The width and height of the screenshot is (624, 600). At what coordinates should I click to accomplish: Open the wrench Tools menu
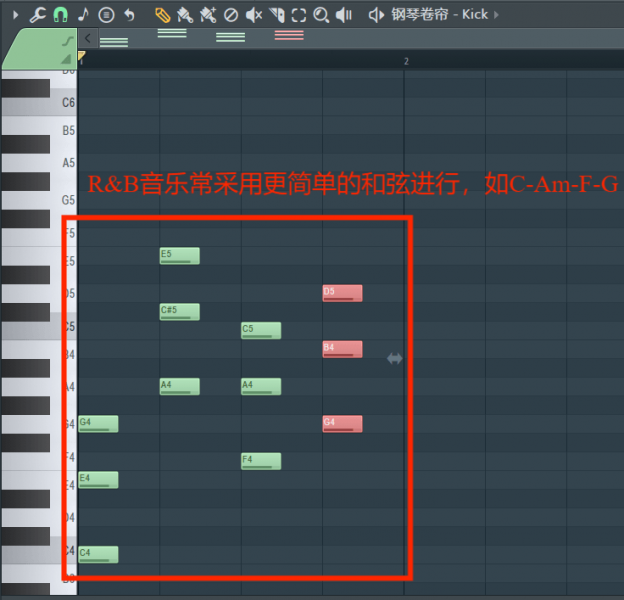tap(38, 15)
